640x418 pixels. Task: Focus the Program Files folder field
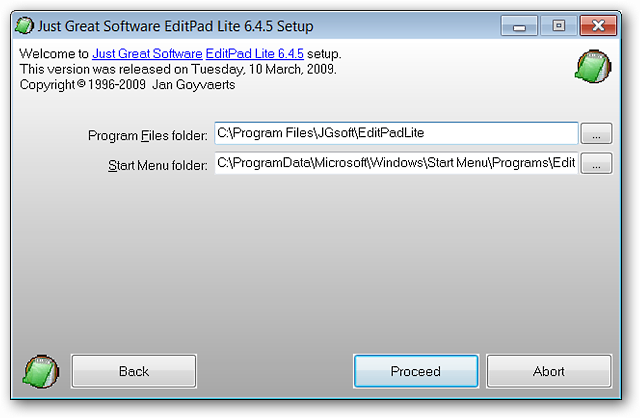pyautogui.click(x=396, y=133)
